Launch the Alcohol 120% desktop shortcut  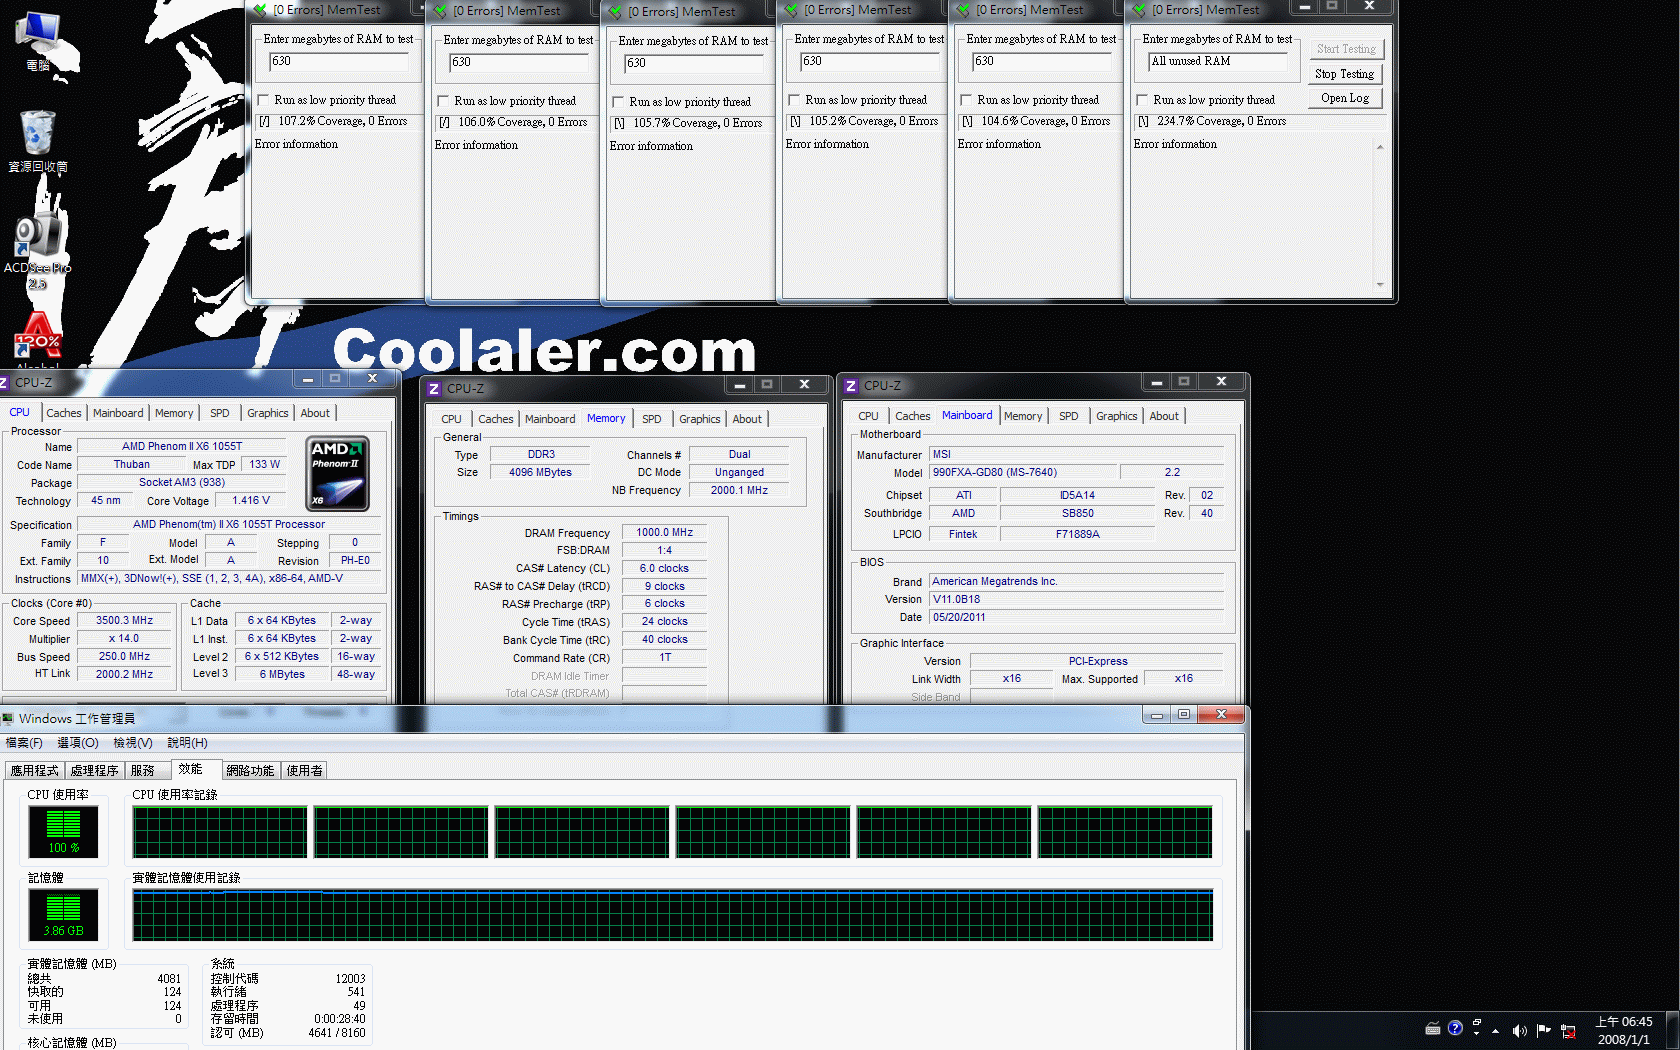tap(38, 340)
